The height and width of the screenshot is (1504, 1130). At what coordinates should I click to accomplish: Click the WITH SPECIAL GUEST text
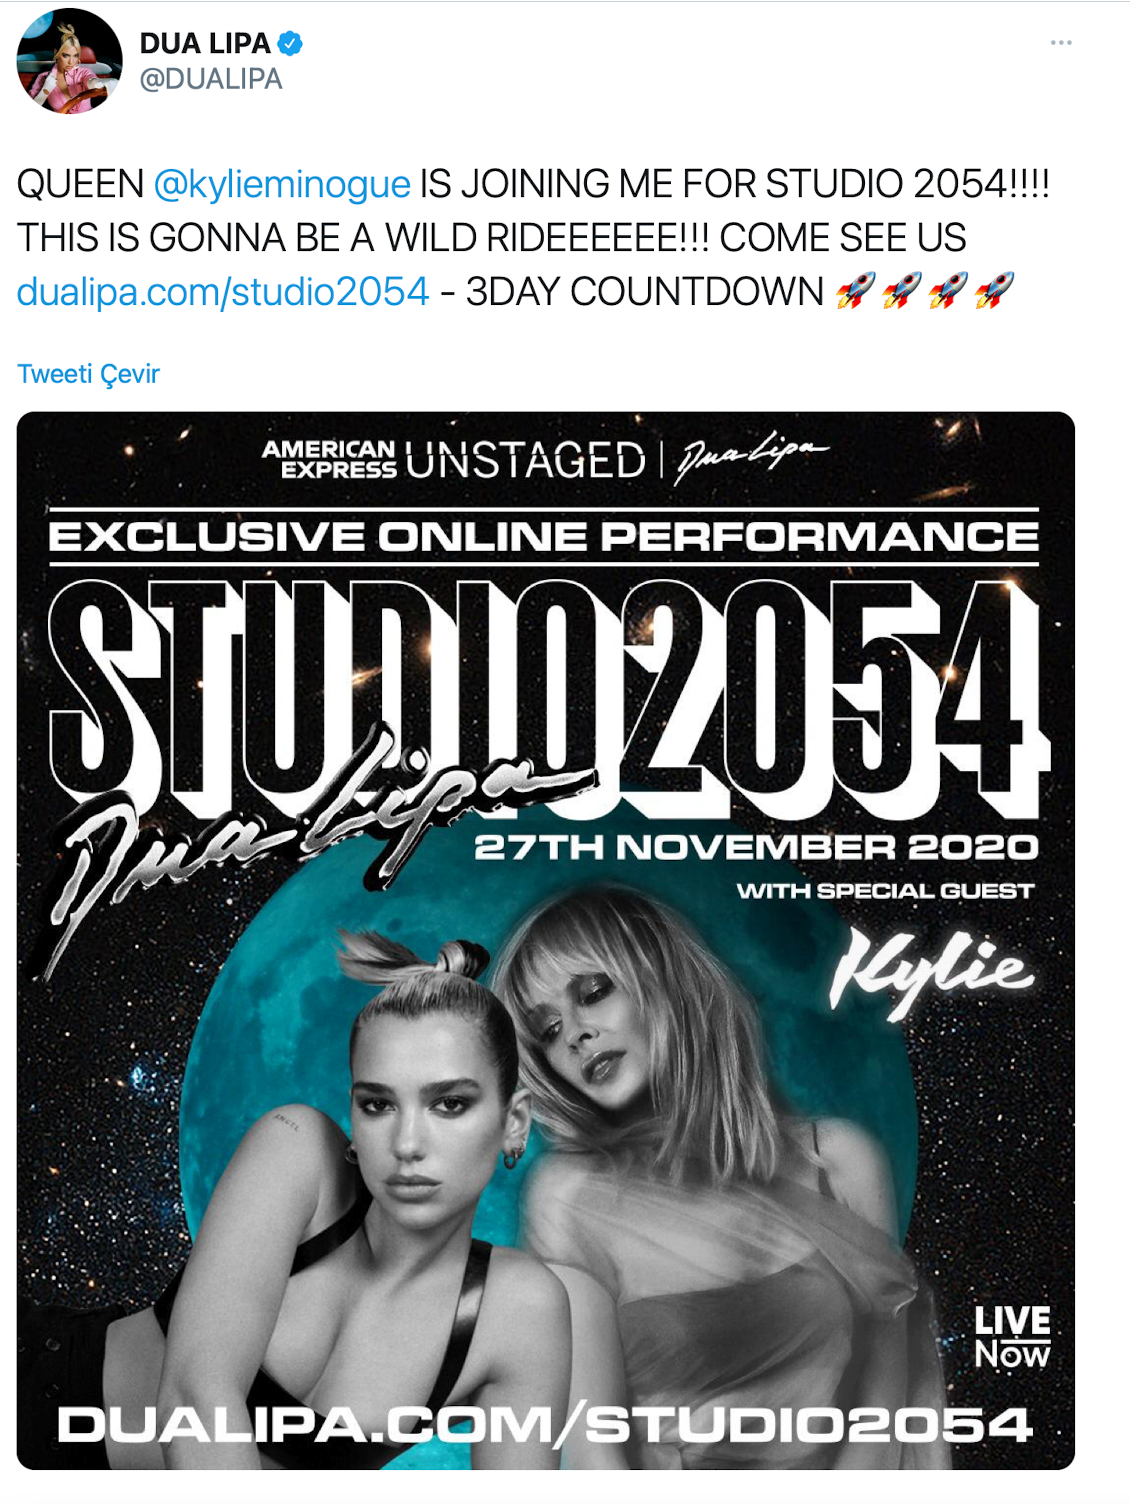(885, 890)
